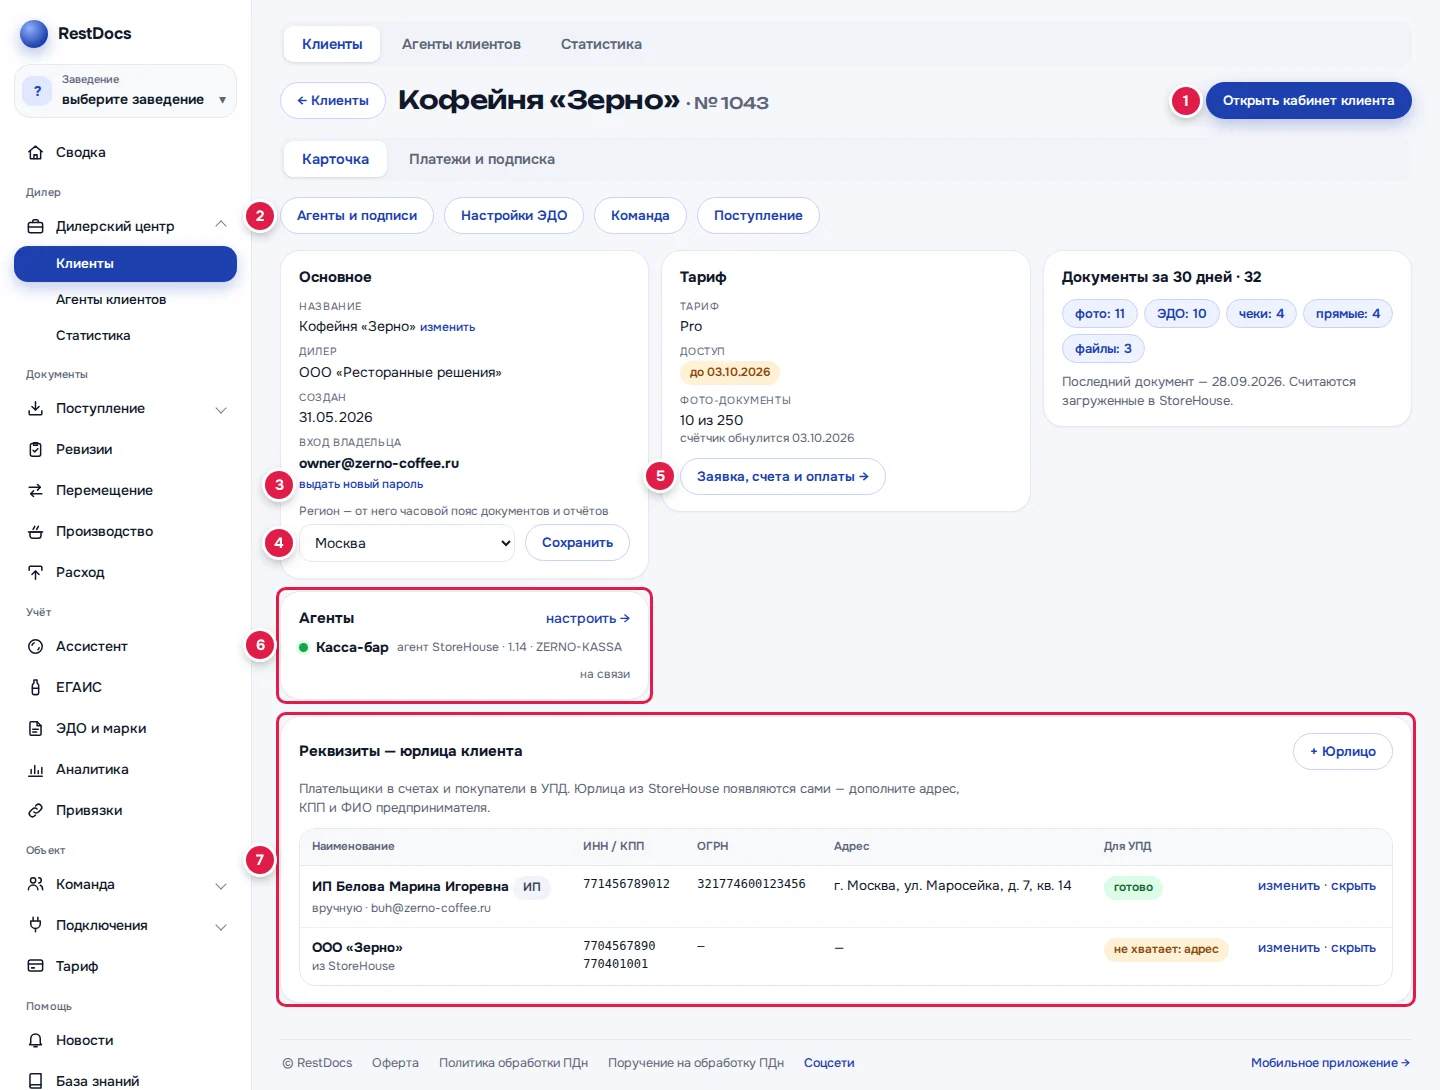Save the region with Сохранить
The image size is (1440, 1090).
click(577, 543)
